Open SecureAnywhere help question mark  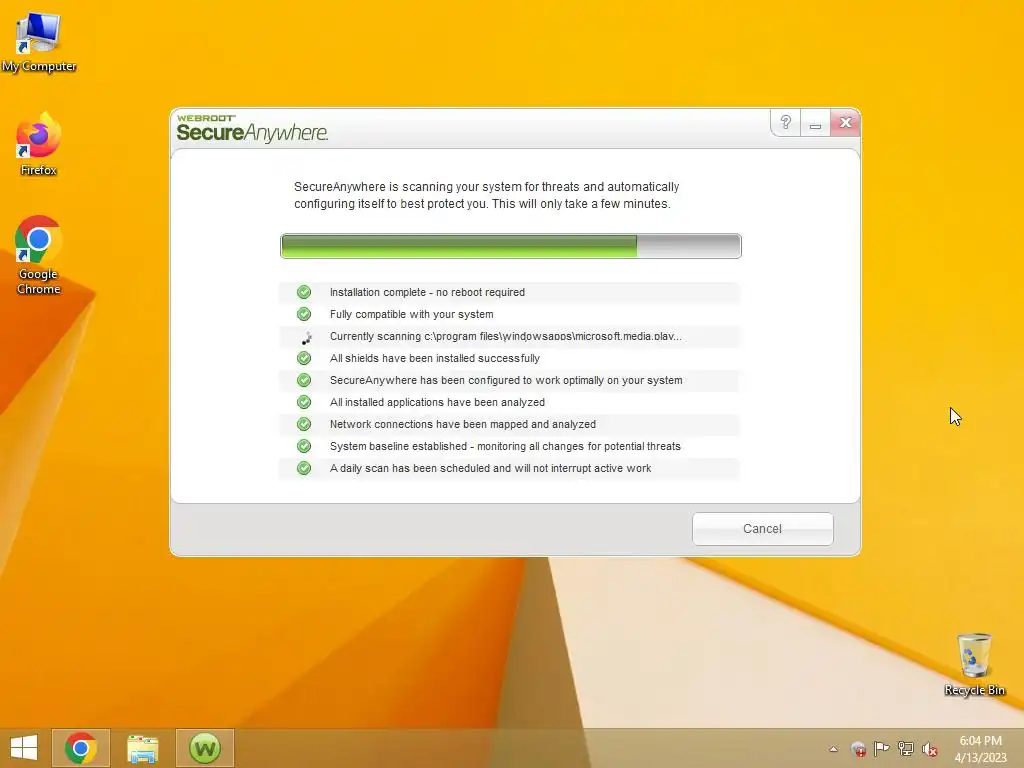click(786, 122)
